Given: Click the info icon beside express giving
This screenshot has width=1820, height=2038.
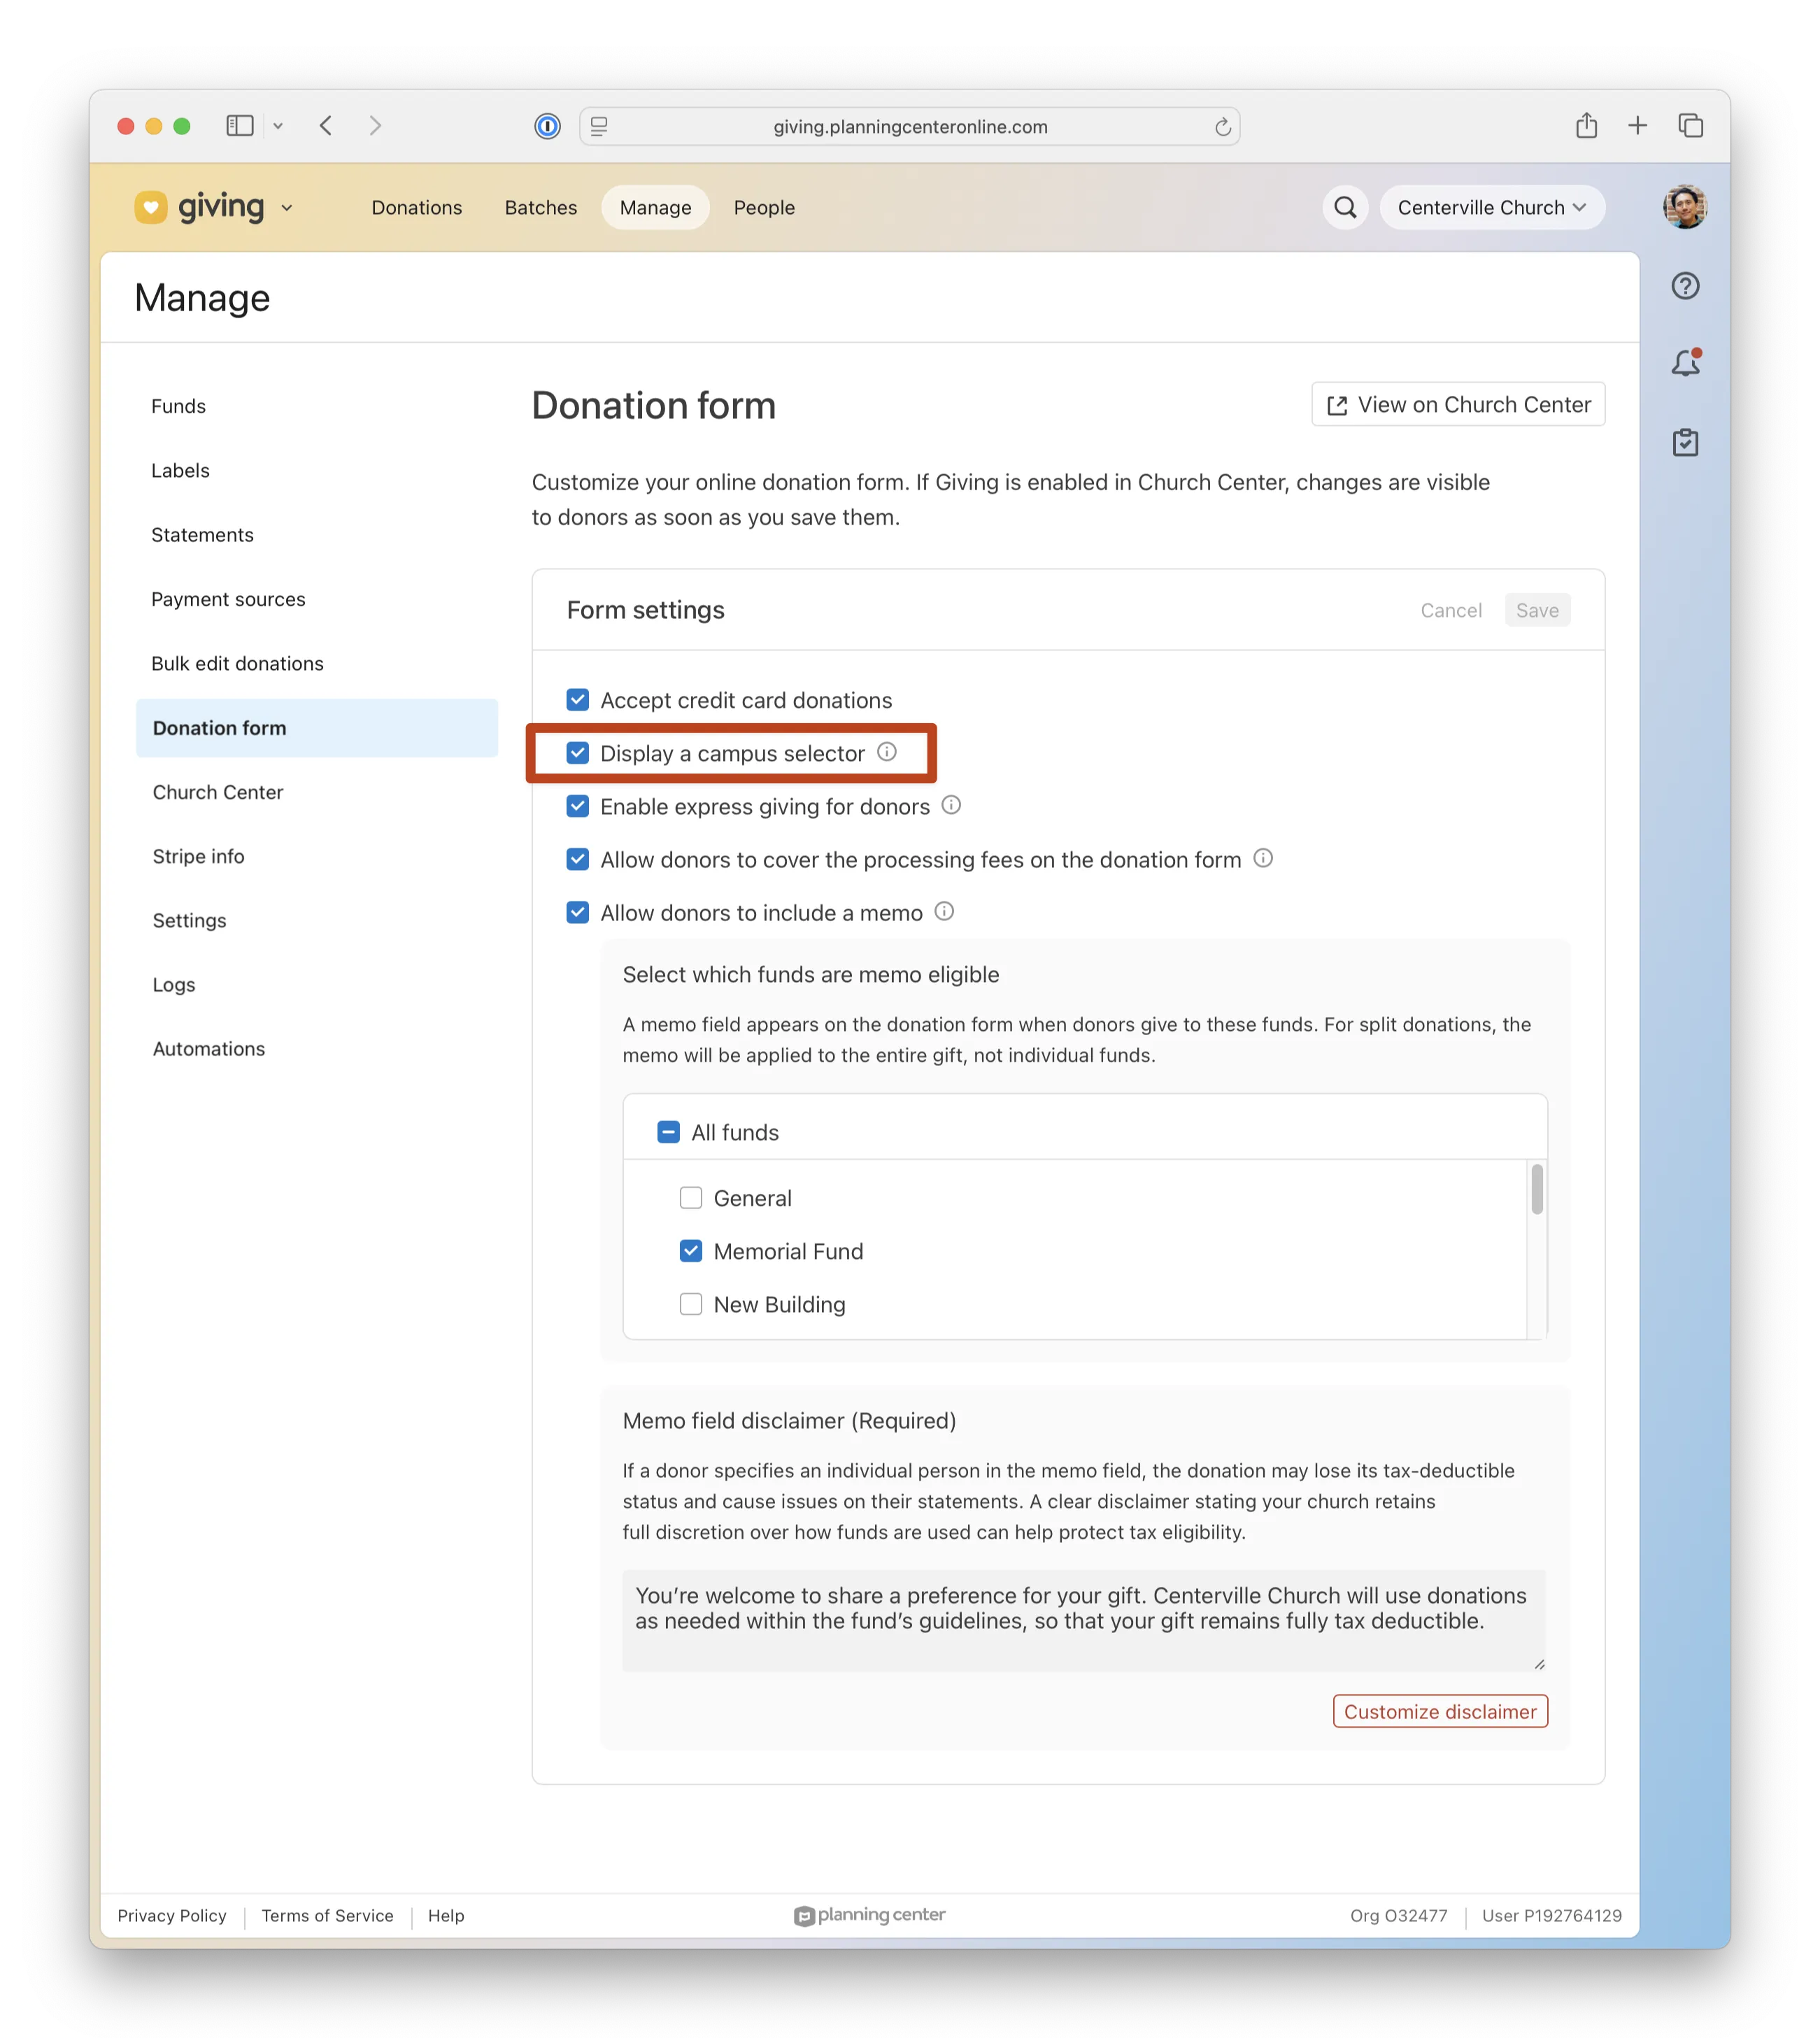Looking at the screenshot, I should click(x=951, y=805).
